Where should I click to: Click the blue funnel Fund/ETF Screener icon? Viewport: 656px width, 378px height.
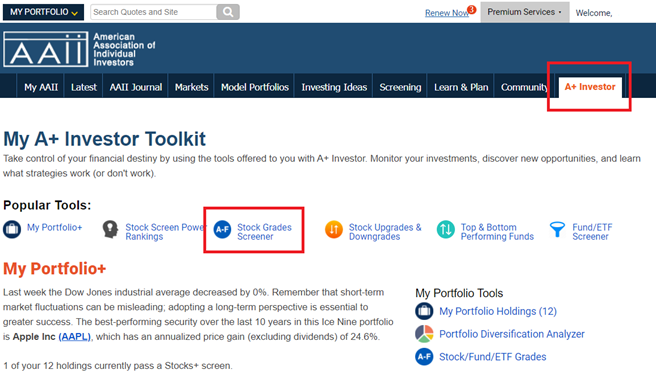click(x=557, y=229)
